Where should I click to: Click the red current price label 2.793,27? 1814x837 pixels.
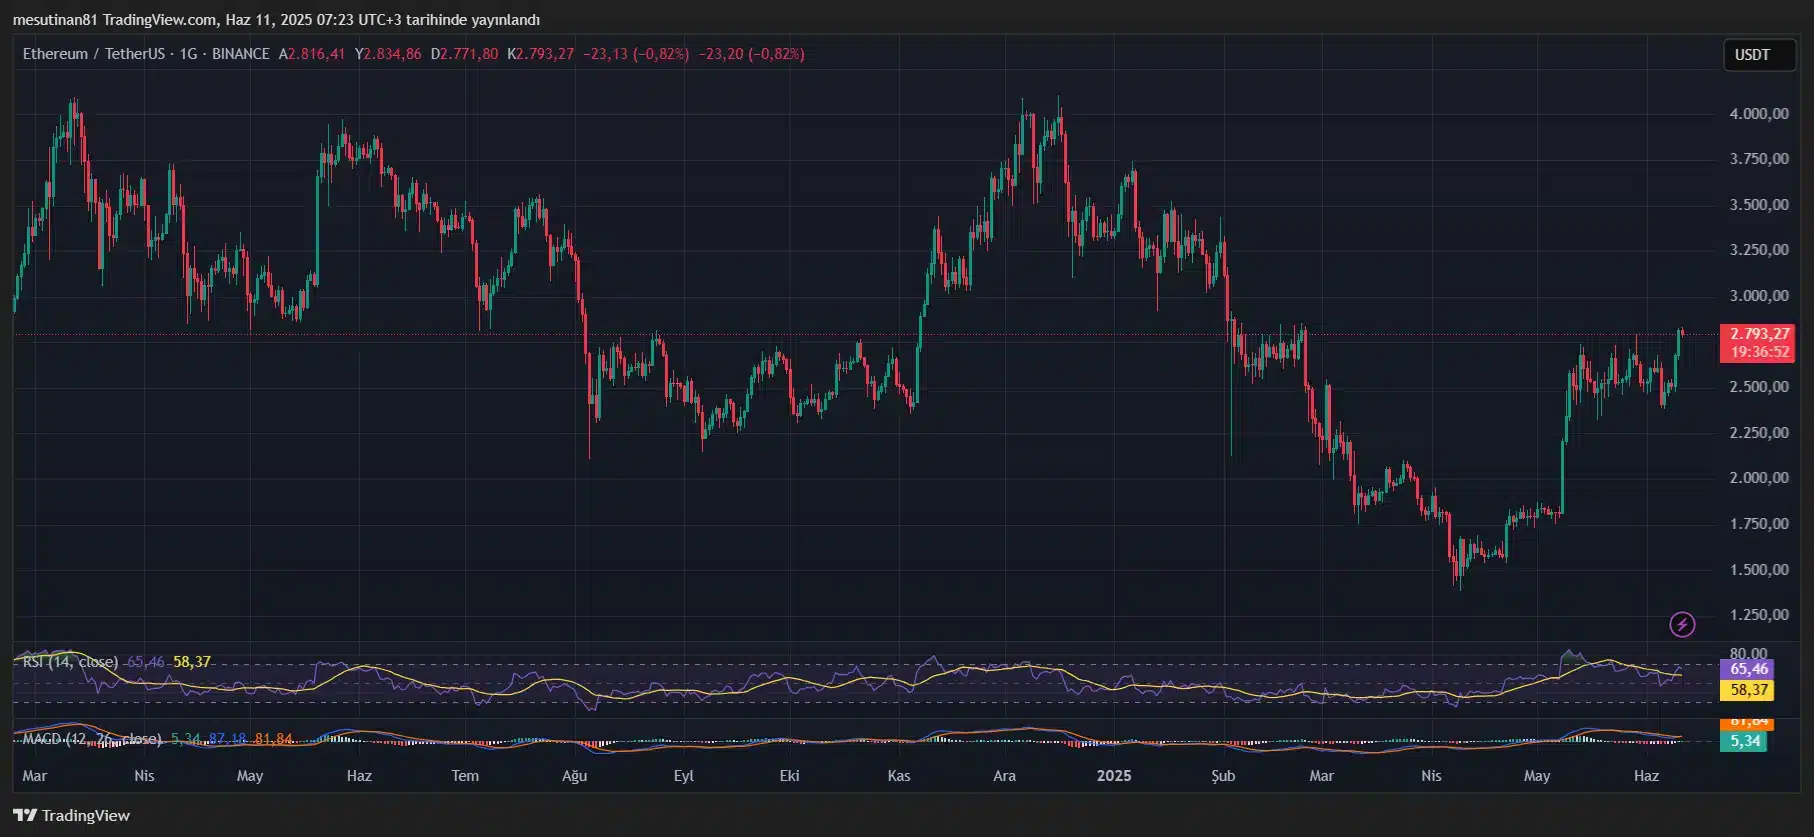(1757, 334)
